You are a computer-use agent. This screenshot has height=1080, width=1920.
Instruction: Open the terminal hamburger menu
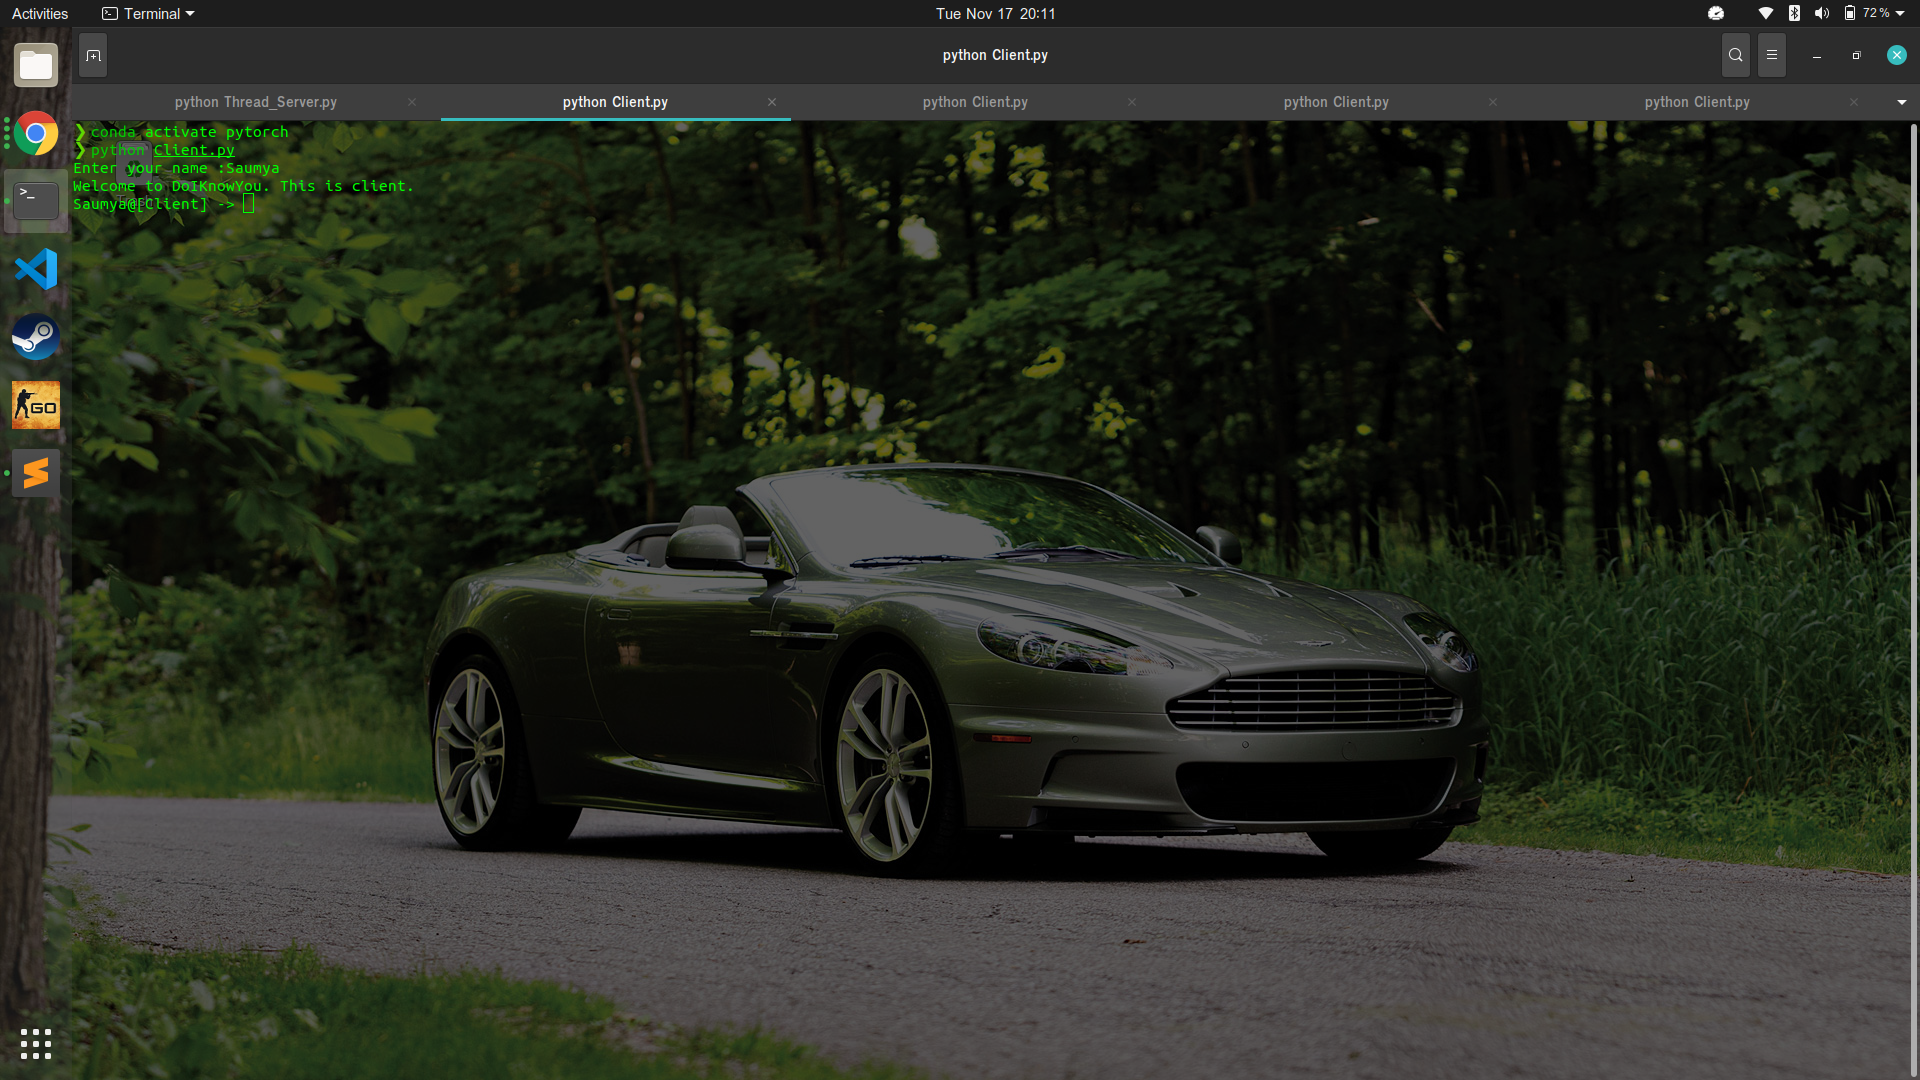point(1772,56)
